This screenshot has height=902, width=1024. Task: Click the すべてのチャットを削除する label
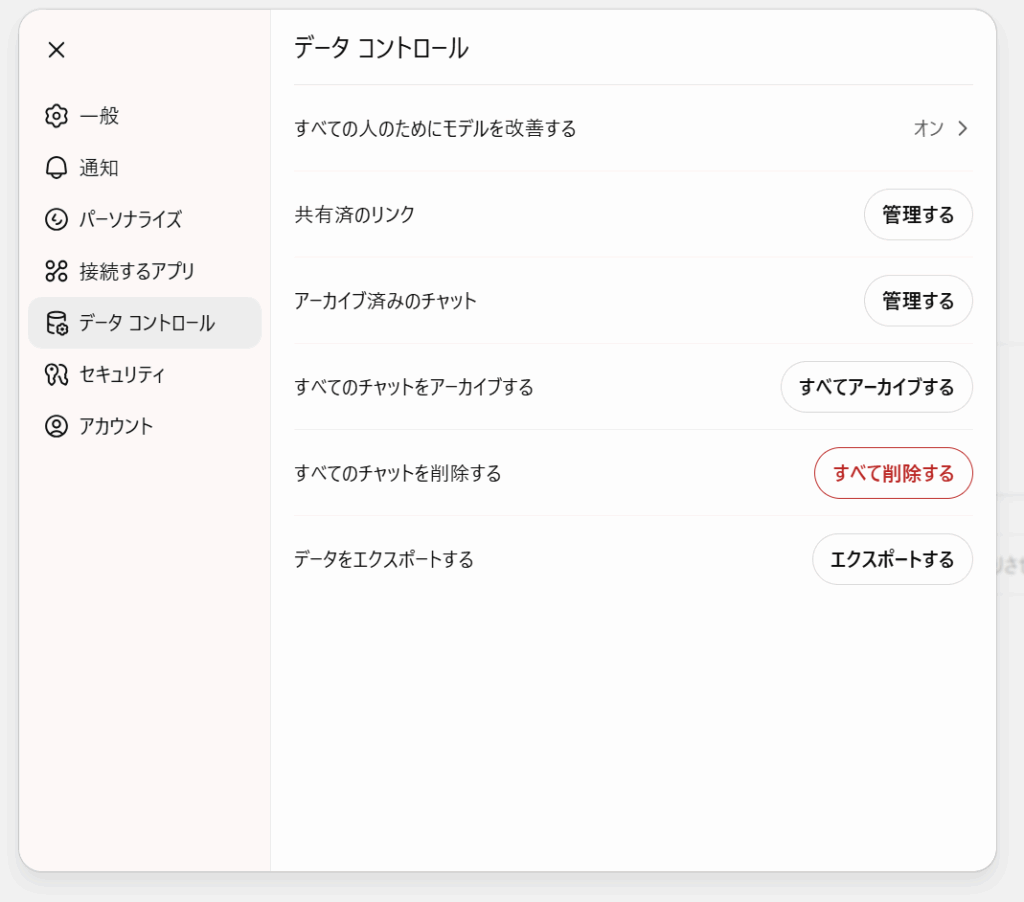[398, 473]
